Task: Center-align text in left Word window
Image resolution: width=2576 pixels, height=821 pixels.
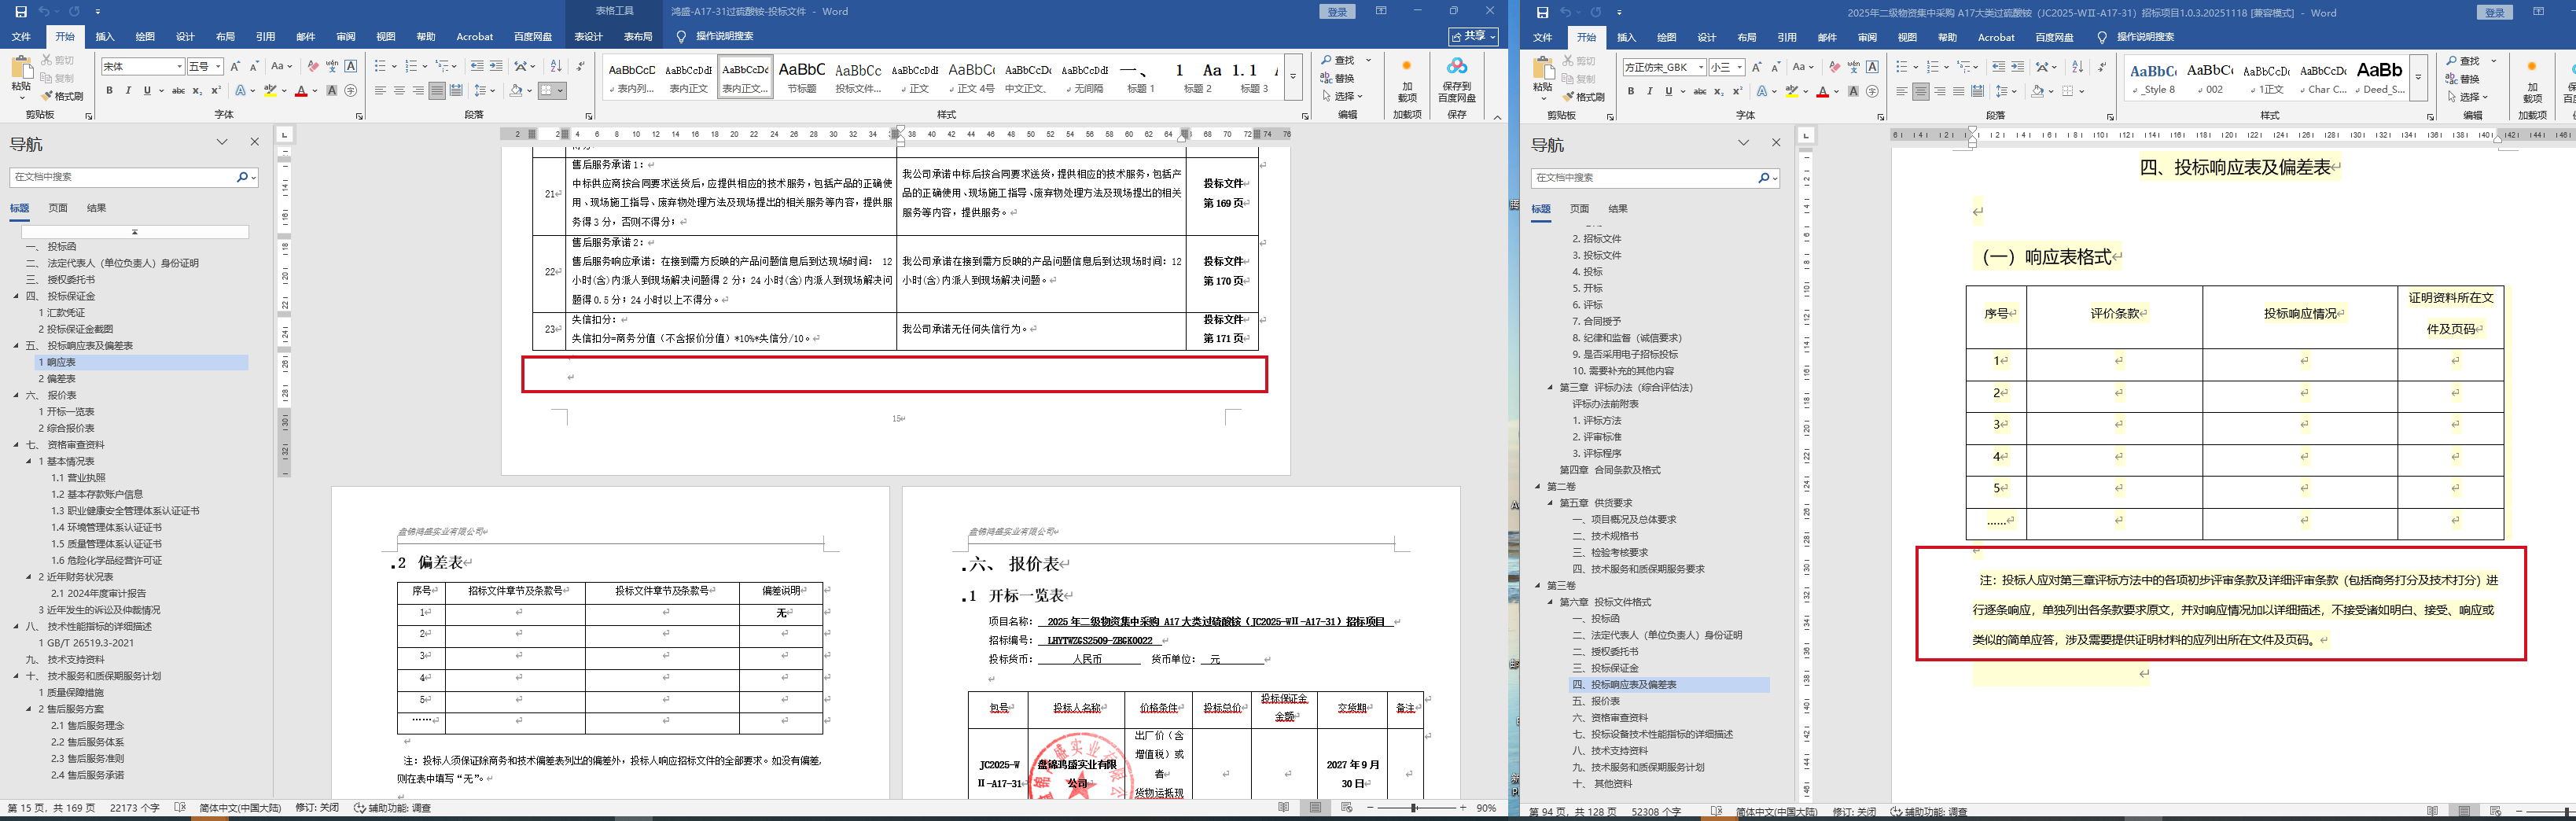Action: tap(399, 91)
